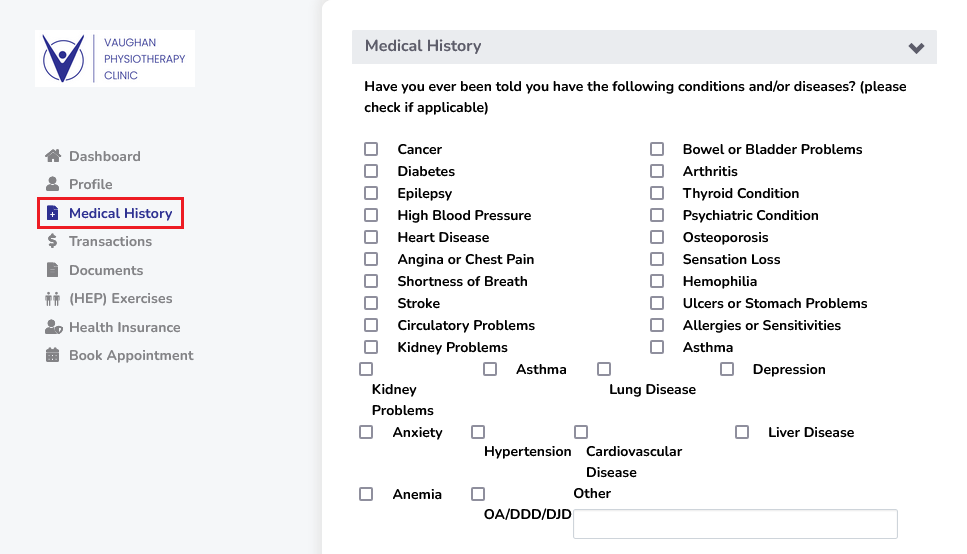Click the HEP Exercises people icon
Viewport: 967px width, 554px height.
[x=53, y=298]
